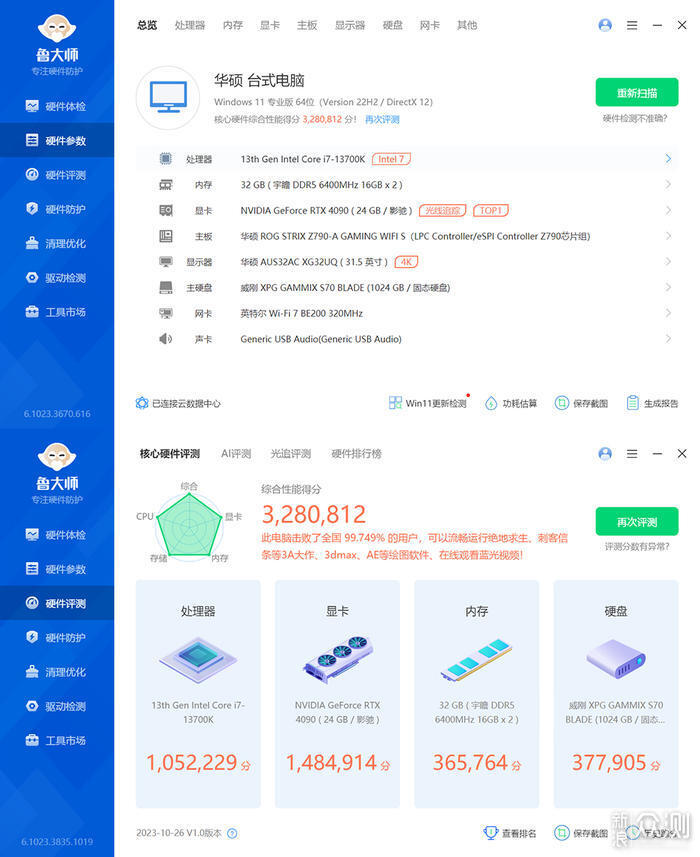Open 驱动检测 in the upper window sidebar
The image size is (700, 857).
pyautogui.click(x=57, y=278)
